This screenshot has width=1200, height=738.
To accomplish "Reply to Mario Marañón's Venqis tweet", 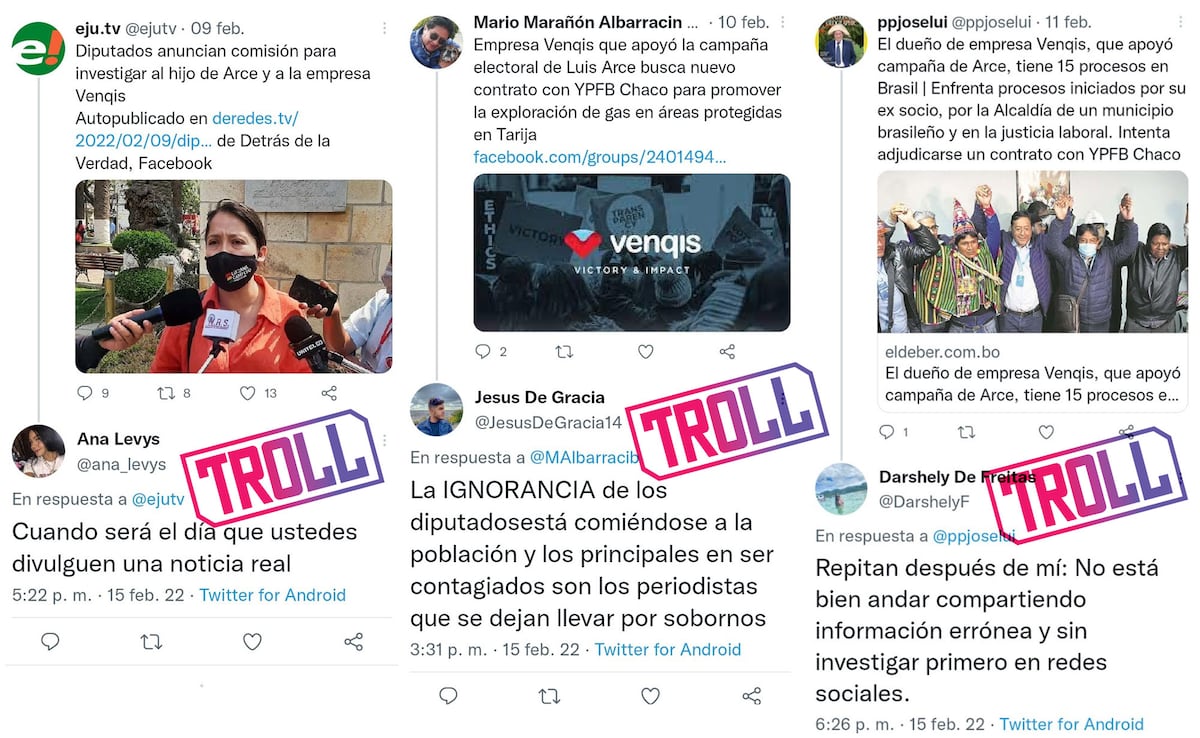I will pos(483,351).
